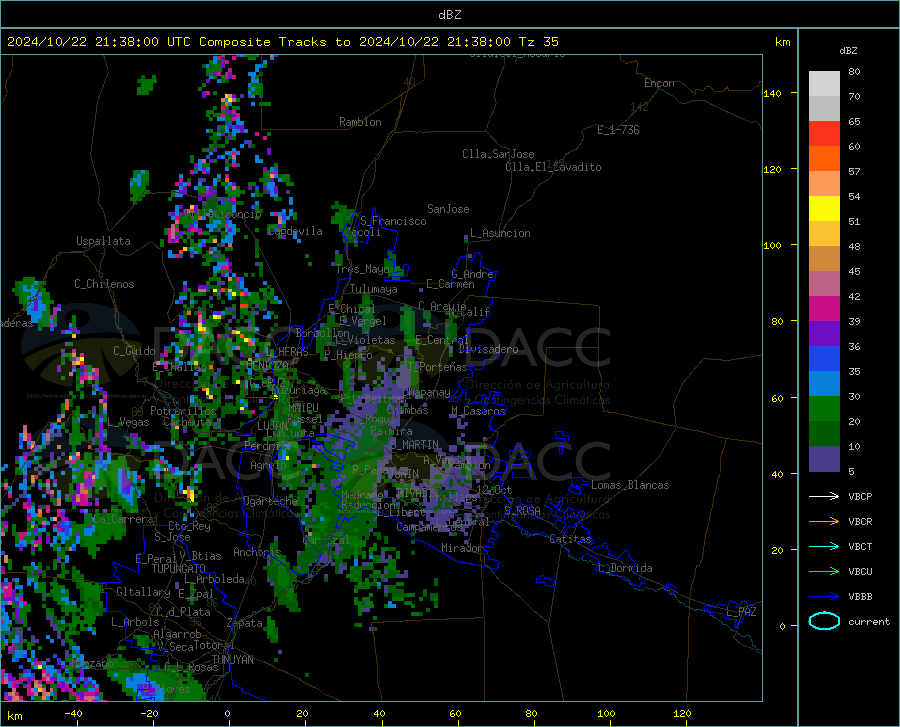Click the 'Zapata' map label
Viewport: 900px width, 727px height.
pyautogui.click(x=245, y=623)
